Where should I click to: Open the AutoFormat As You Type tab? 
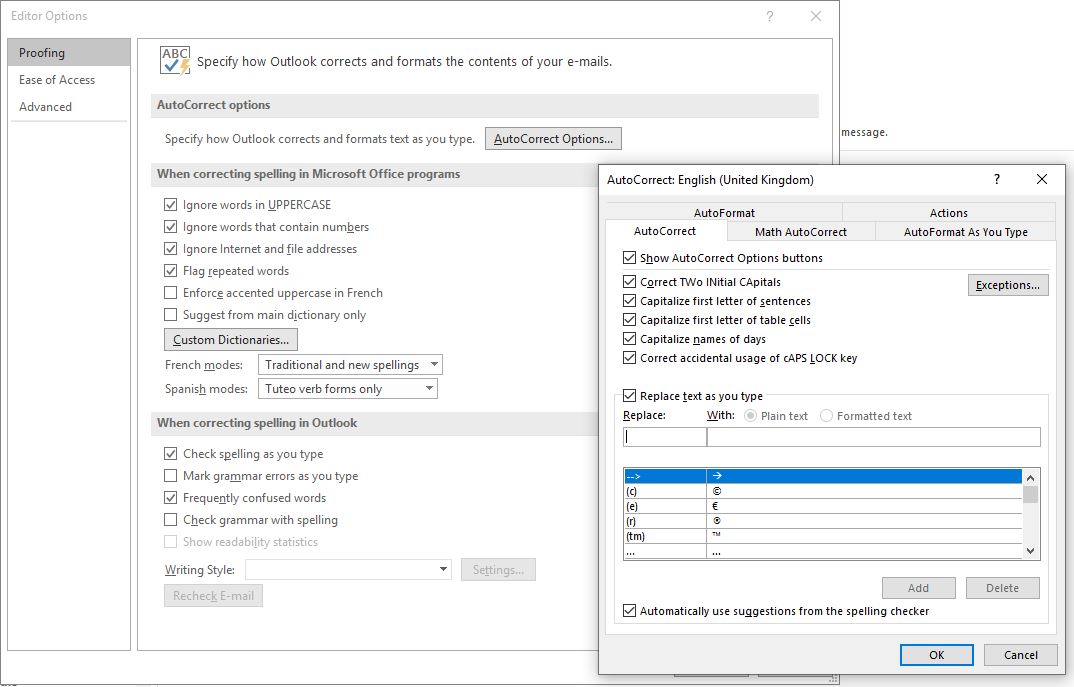click(x=965, y=232)
